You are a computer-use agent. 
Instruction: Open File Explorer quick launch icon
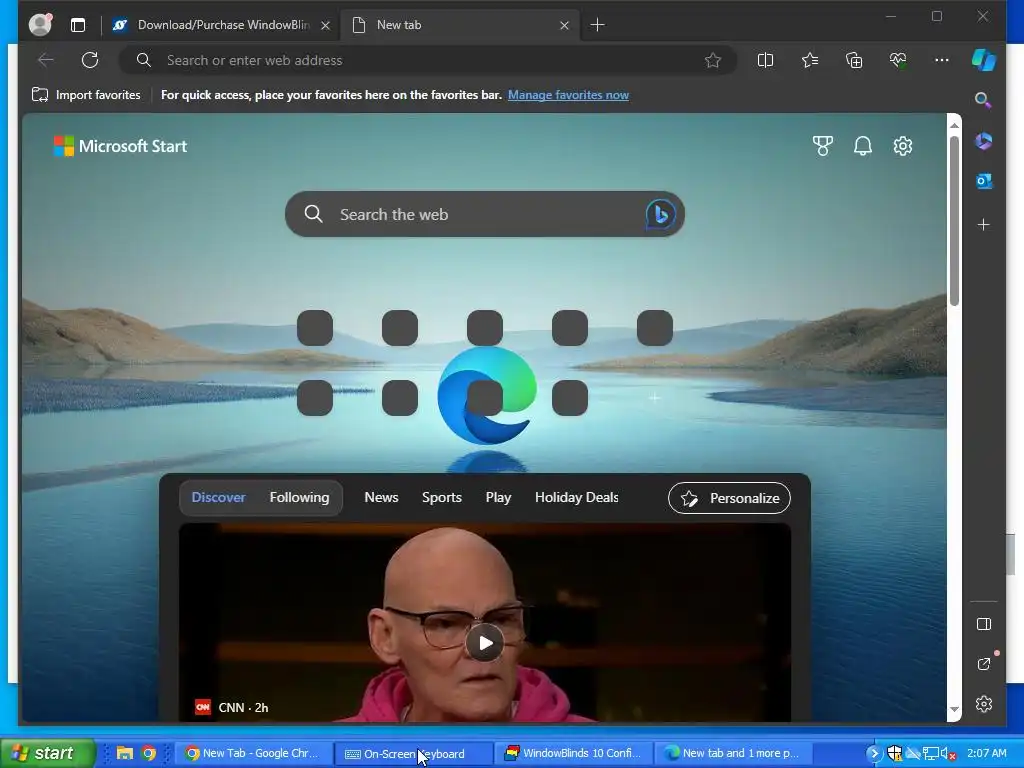pos(125,753)
